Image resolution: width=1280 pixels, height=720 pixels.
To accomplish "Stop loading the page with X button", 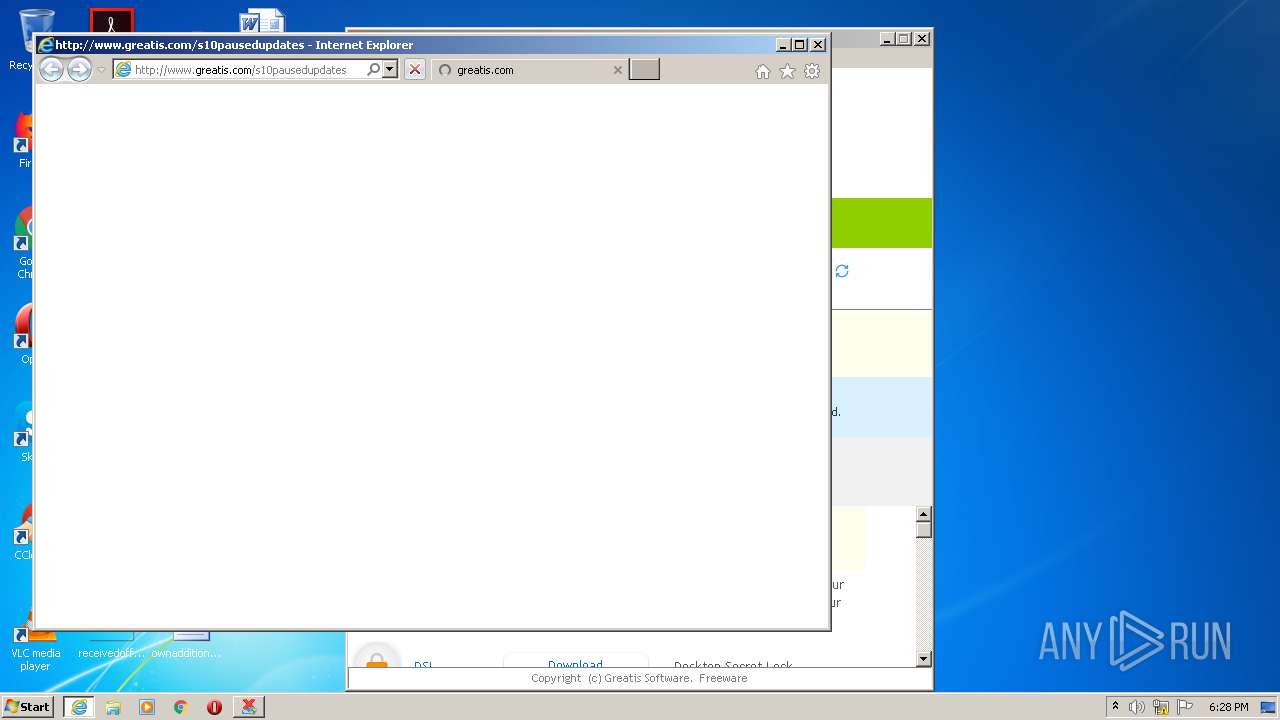I will pyautogui.click(x=415, y=69).
